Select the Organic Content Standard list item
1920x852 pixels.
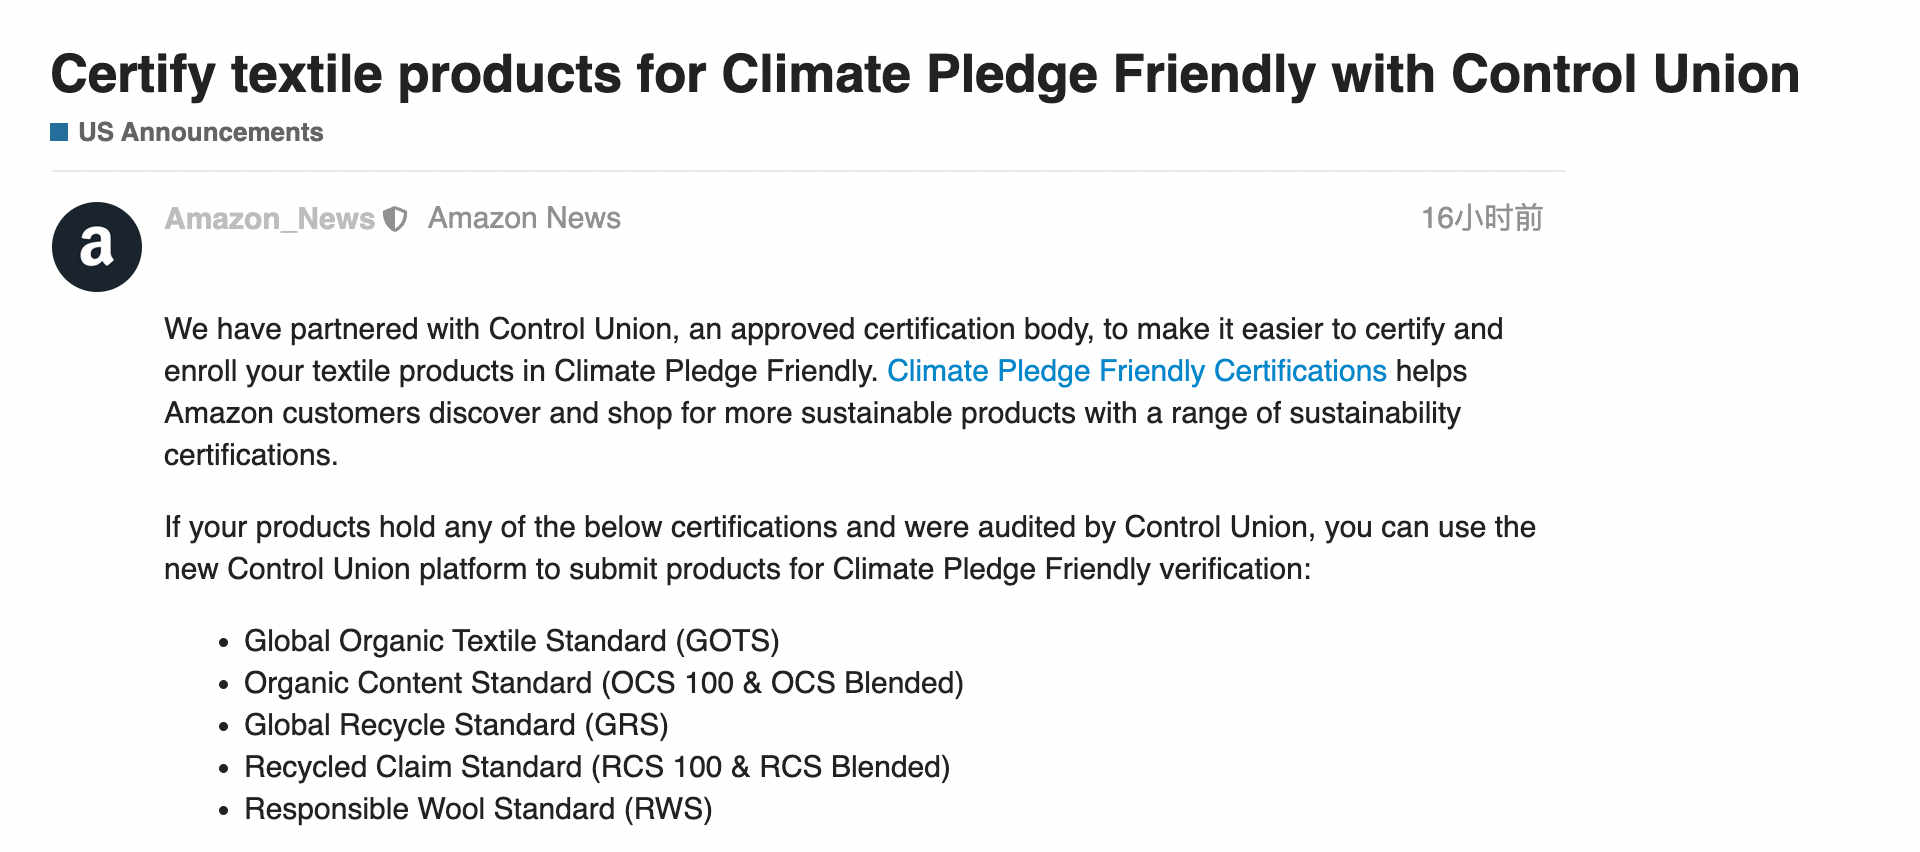(x=604, y=683)
